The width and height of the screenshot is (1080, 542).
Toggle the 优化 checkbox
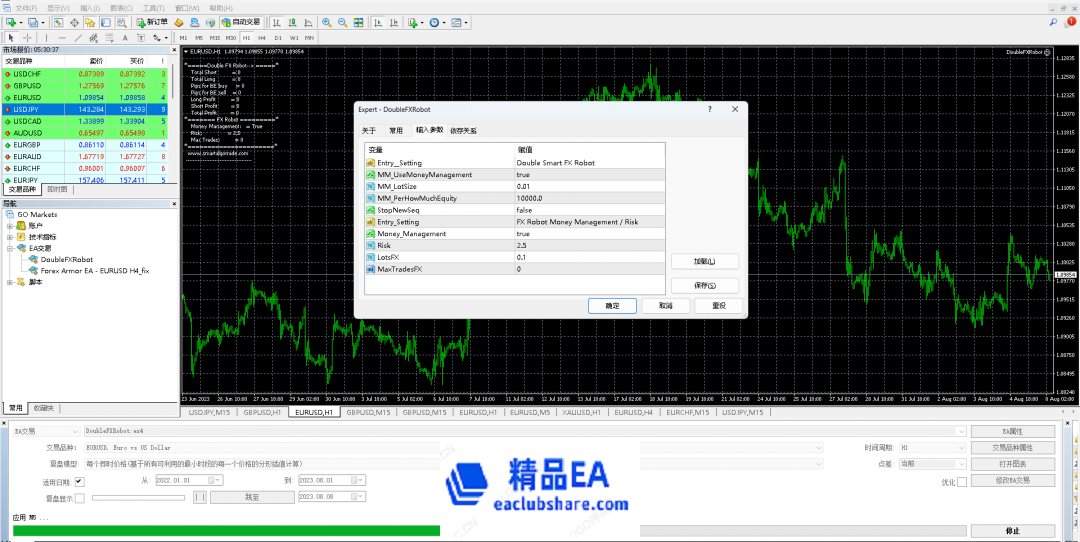(x=962, y=481)
